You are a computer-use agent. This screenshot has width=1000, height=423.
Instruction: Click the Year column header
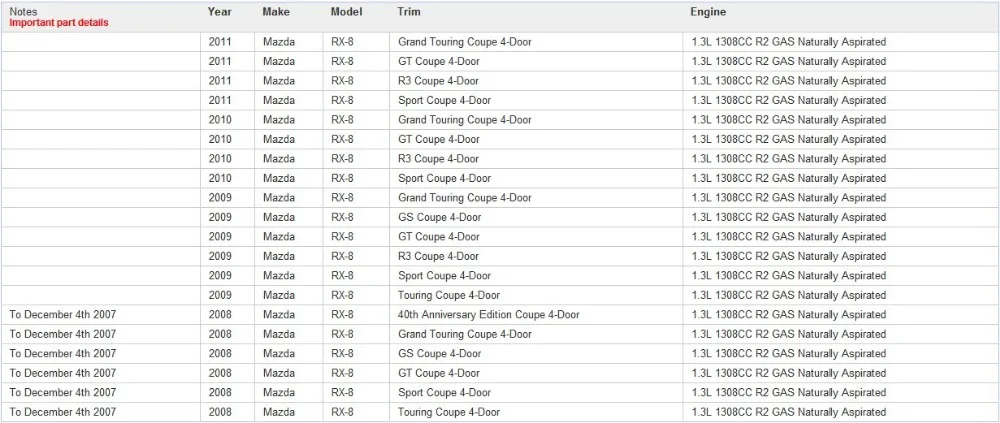(x=219, y=12)
